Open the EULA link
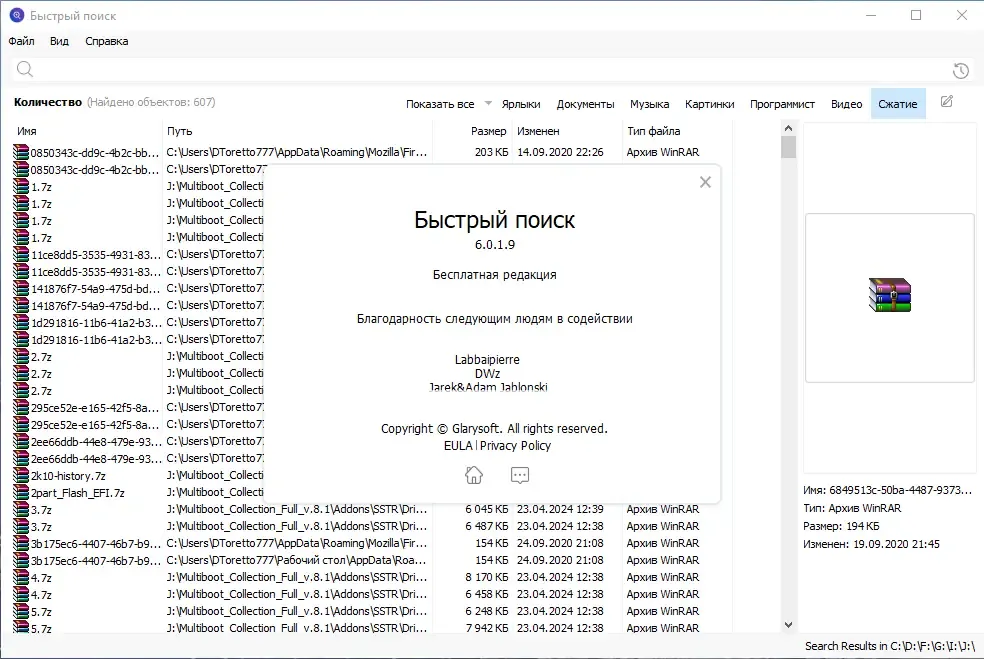This screenshot has height=659, width=984. [x=458, y=446]
